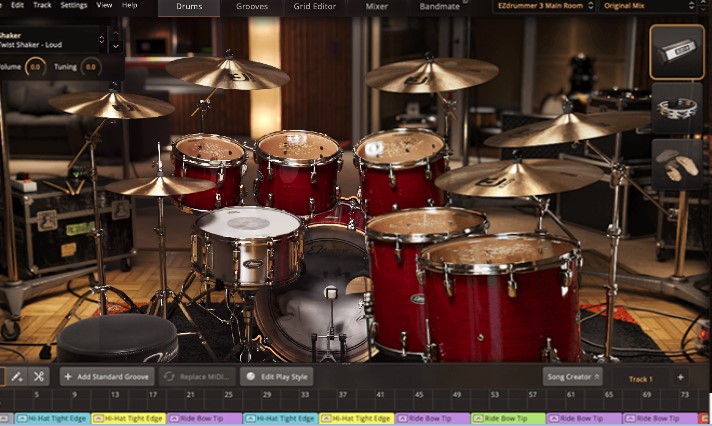
Task: Click the Edit Play Style button
Action: click(278, 377)
